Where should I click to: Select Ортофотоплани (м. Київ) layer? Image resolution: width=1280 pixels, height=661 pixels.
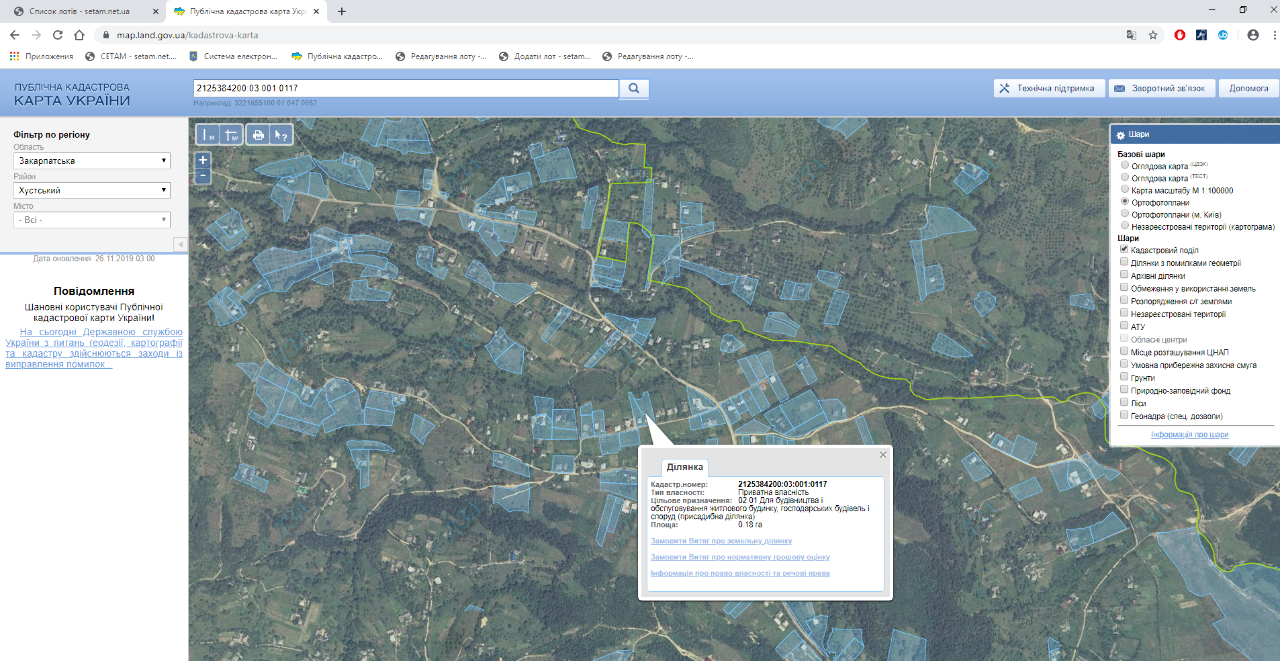click(1125, 214)
